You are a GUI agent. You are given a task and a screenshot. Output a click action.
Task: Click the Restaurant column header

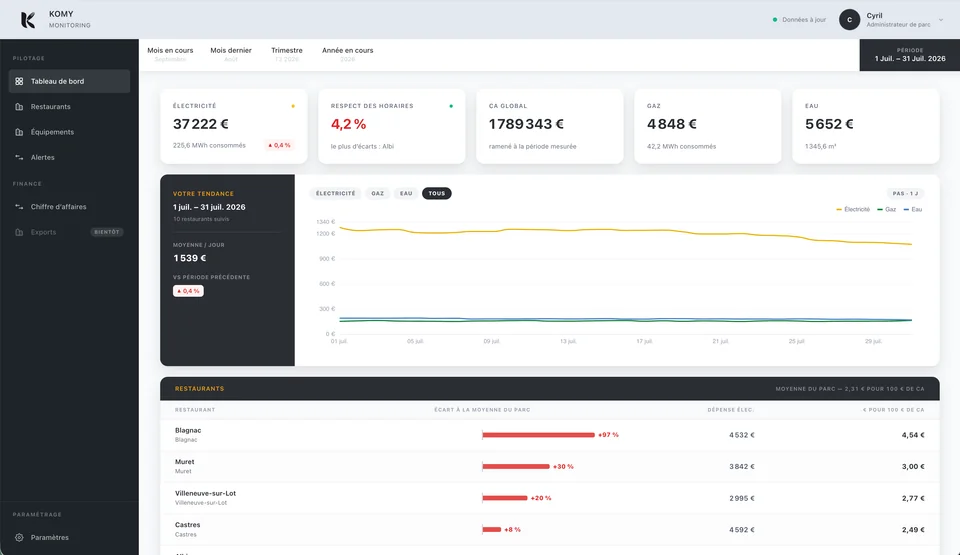tap(195, 410)
